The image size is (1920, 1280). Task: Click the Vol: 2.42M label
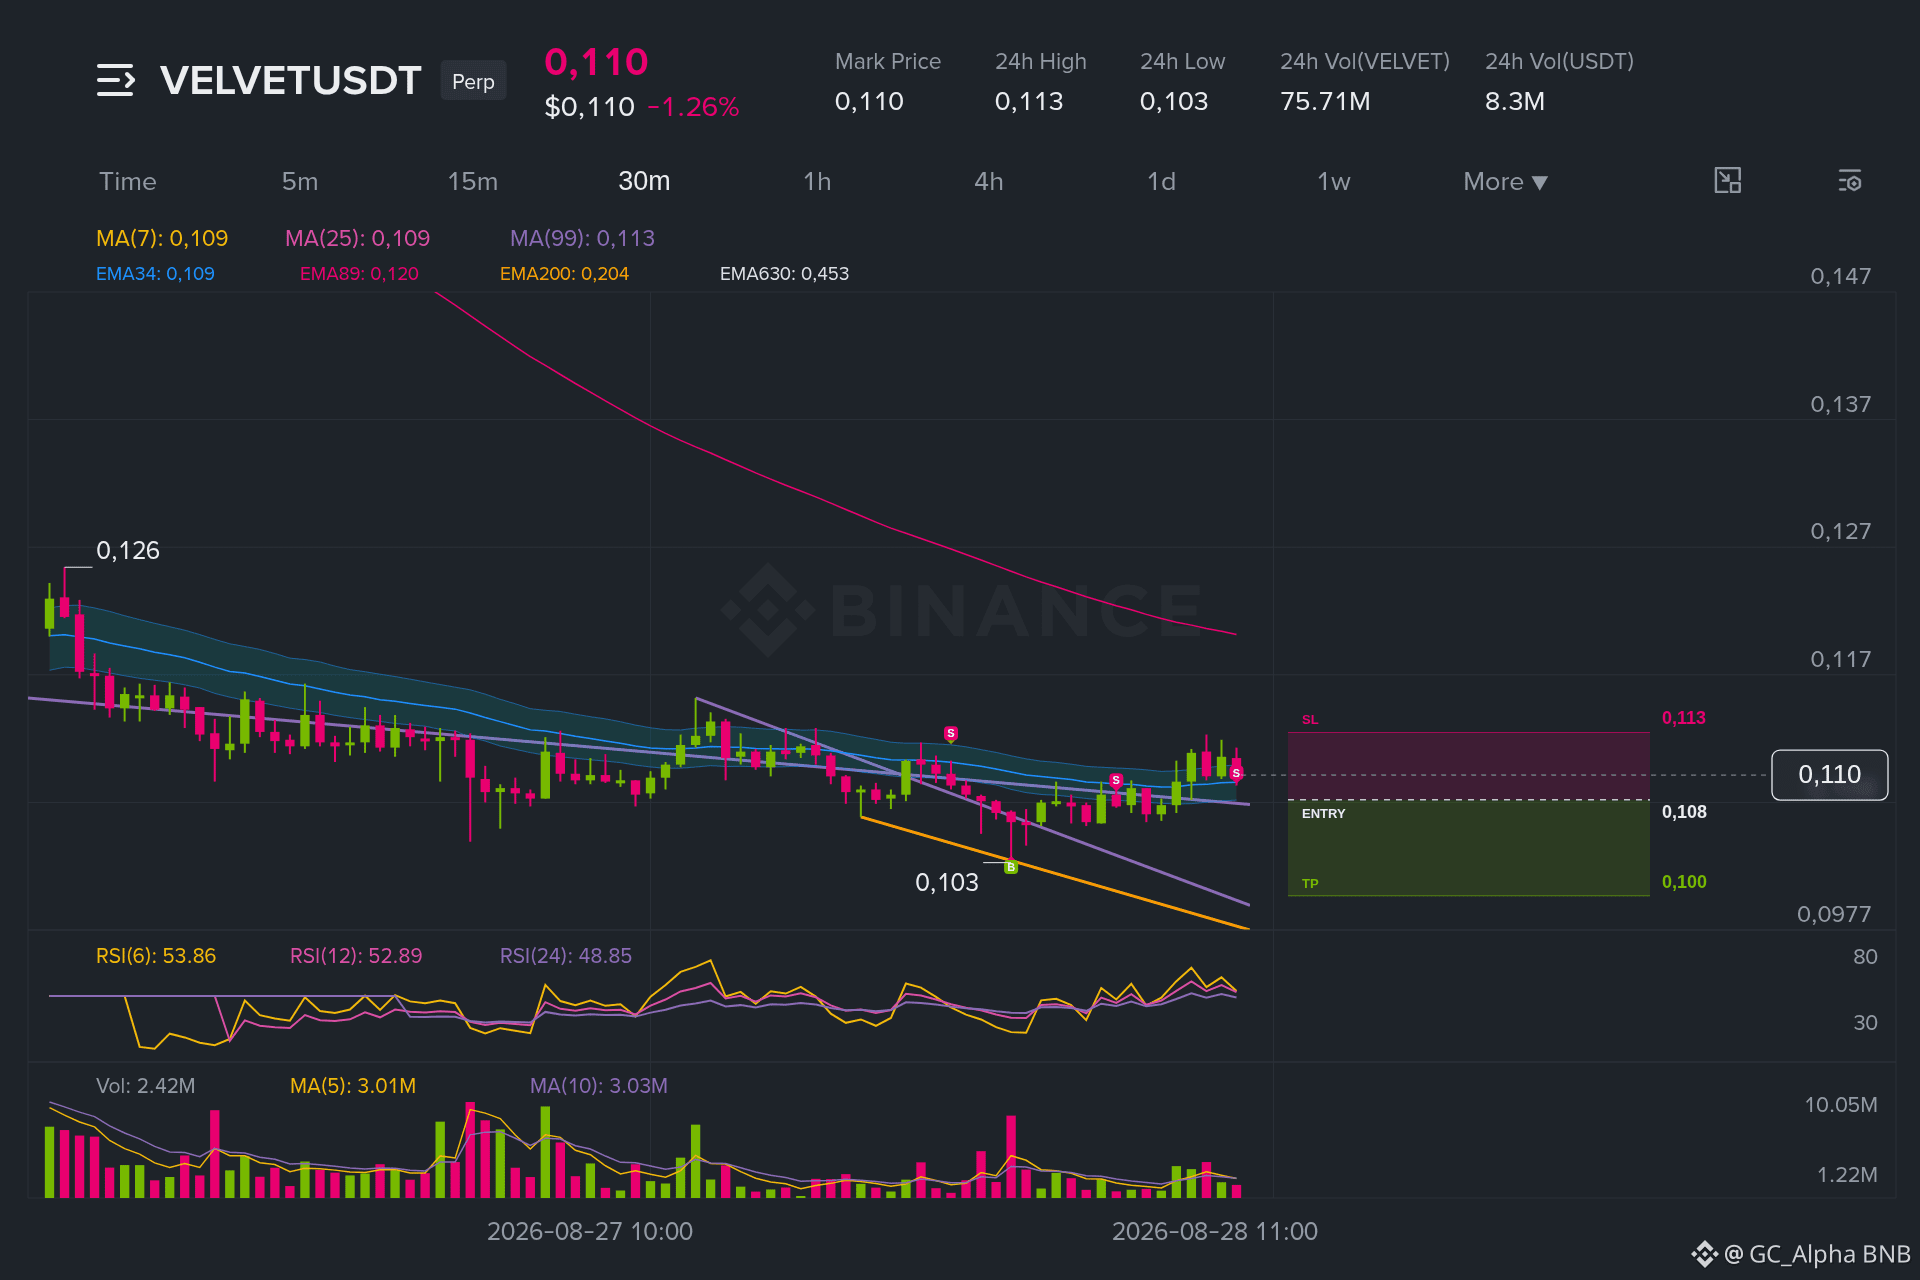pos(146,1086)
